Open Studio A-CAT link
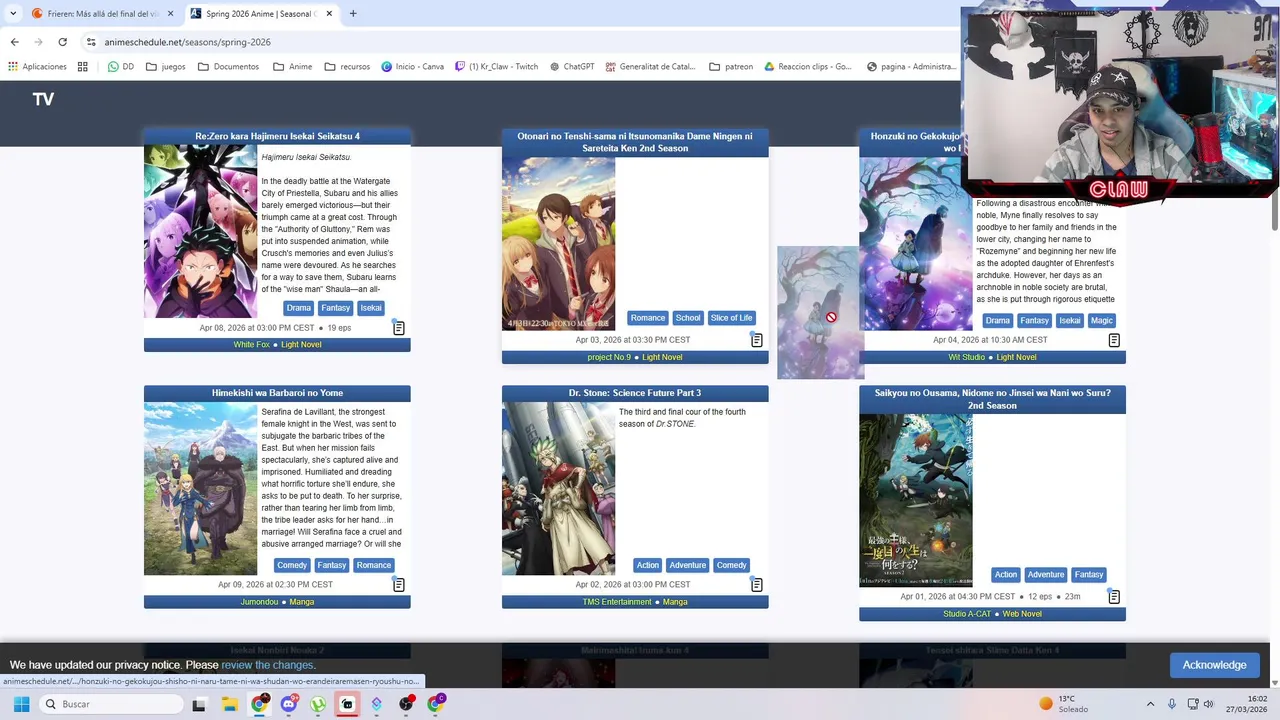This screenshot has height=720, width=1280. [967, 614]
